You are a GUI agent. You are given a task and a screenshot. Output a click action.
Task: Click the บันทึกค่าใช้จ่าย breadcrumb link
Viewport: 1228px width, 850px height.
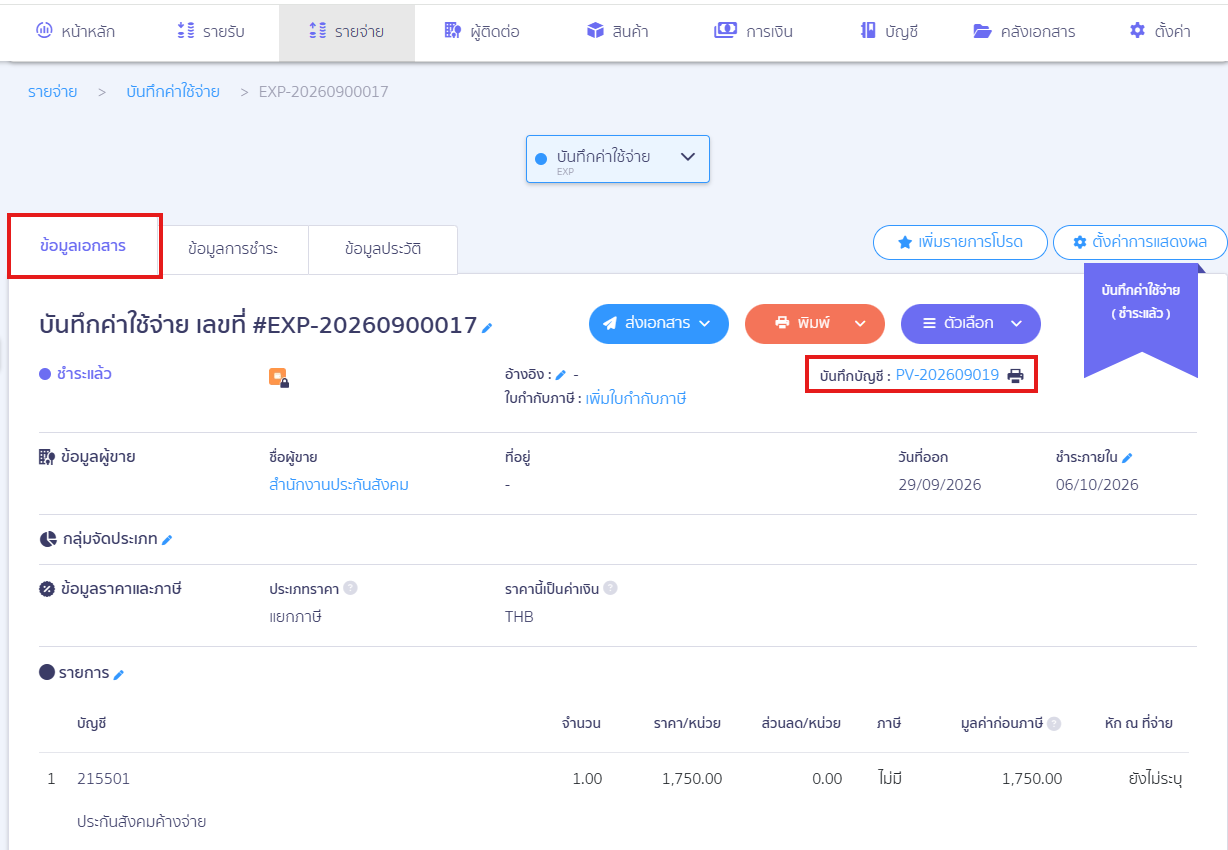click(x=173, y=92)
